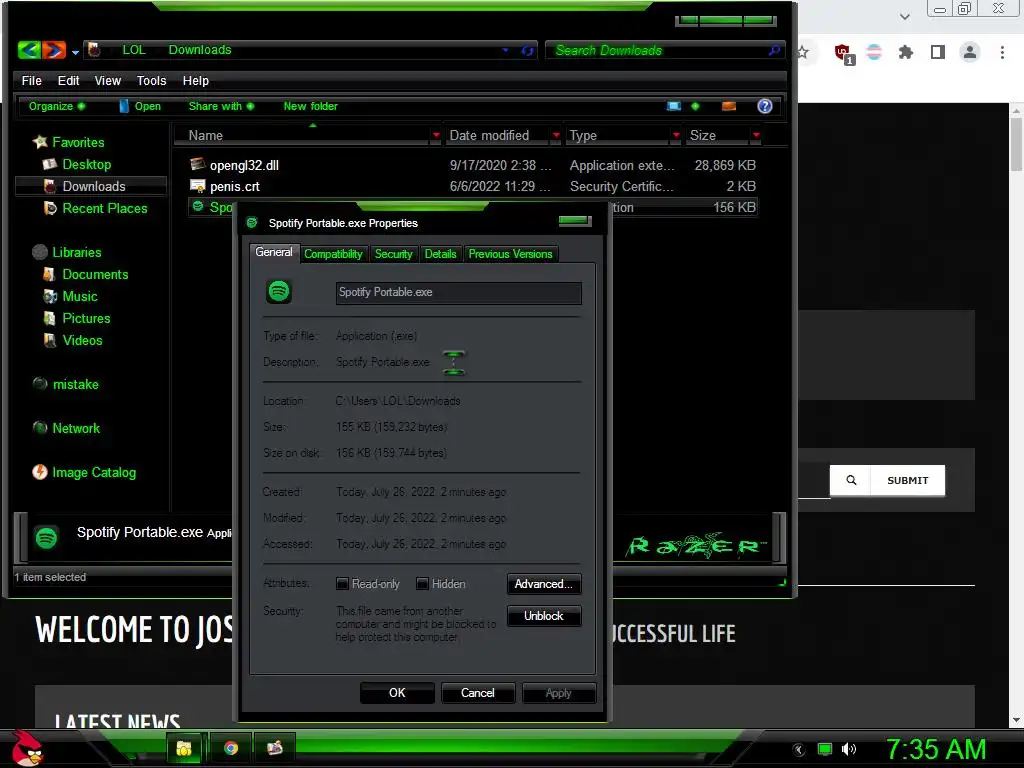
Task: Click New folder in the toolbar
Action: 310,106
